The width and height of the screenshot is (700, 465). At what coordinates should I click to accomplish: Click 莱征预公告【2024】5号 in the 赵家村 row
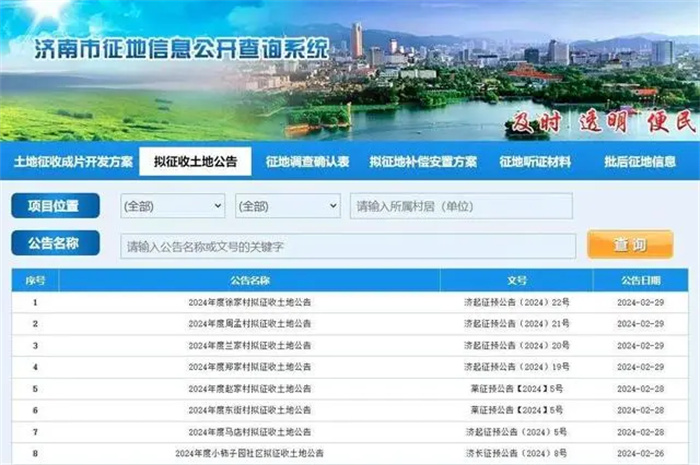pyautogui.click(x=517, y=389)
